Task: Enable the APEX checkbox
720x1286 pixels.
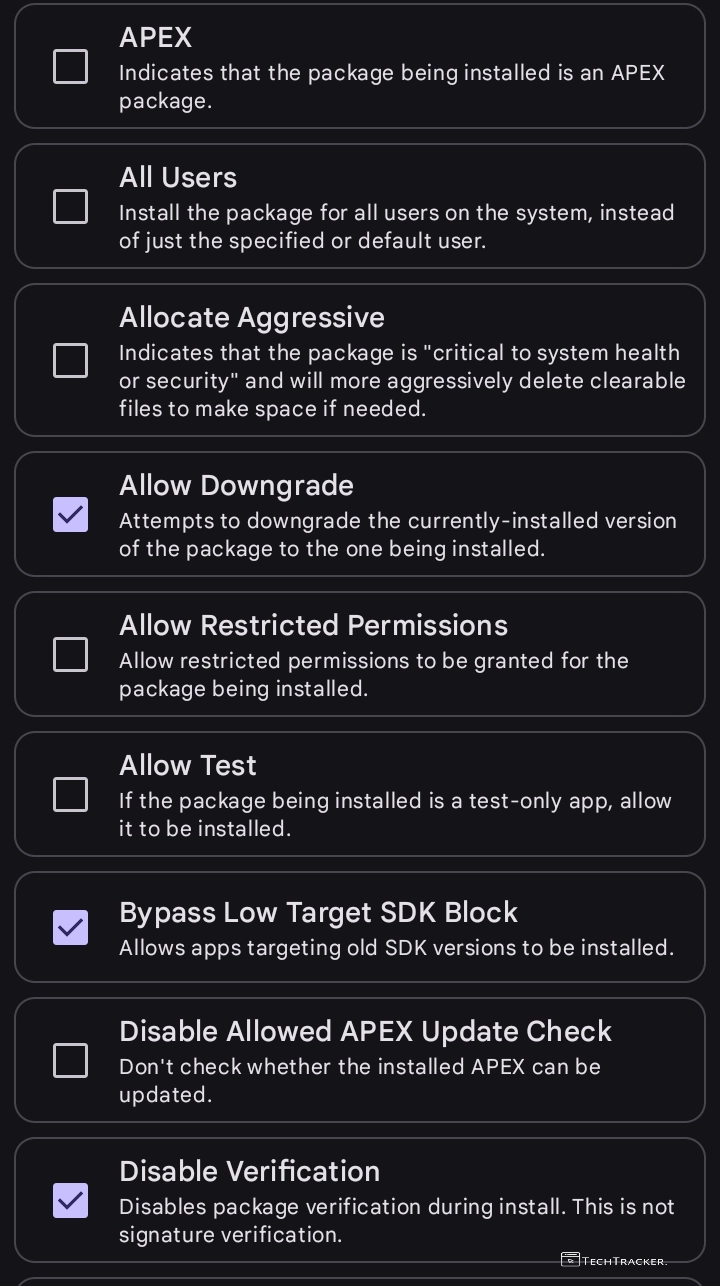Action: pyautogui.click(x=70, y=67)
